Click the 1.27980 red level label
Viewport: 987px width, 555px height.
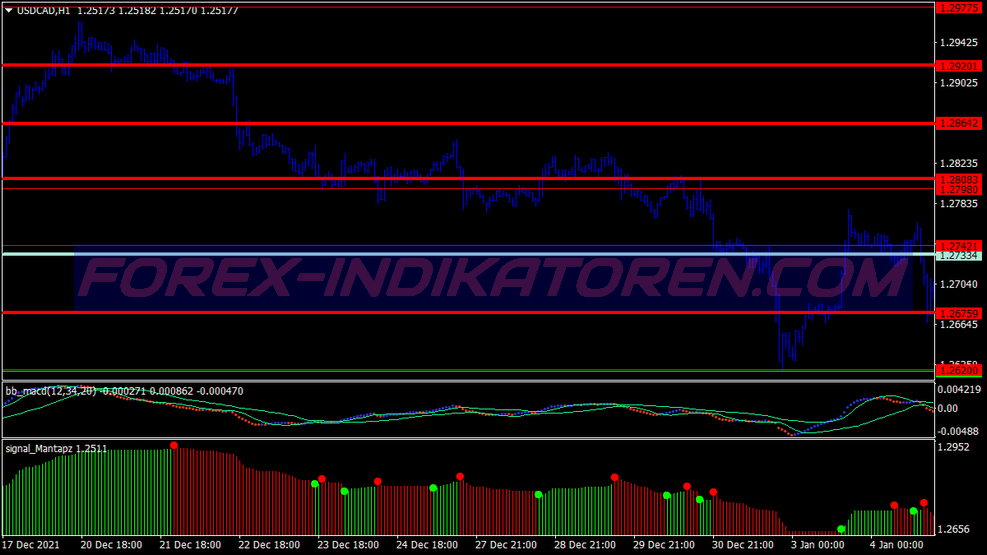coord(959,189)
